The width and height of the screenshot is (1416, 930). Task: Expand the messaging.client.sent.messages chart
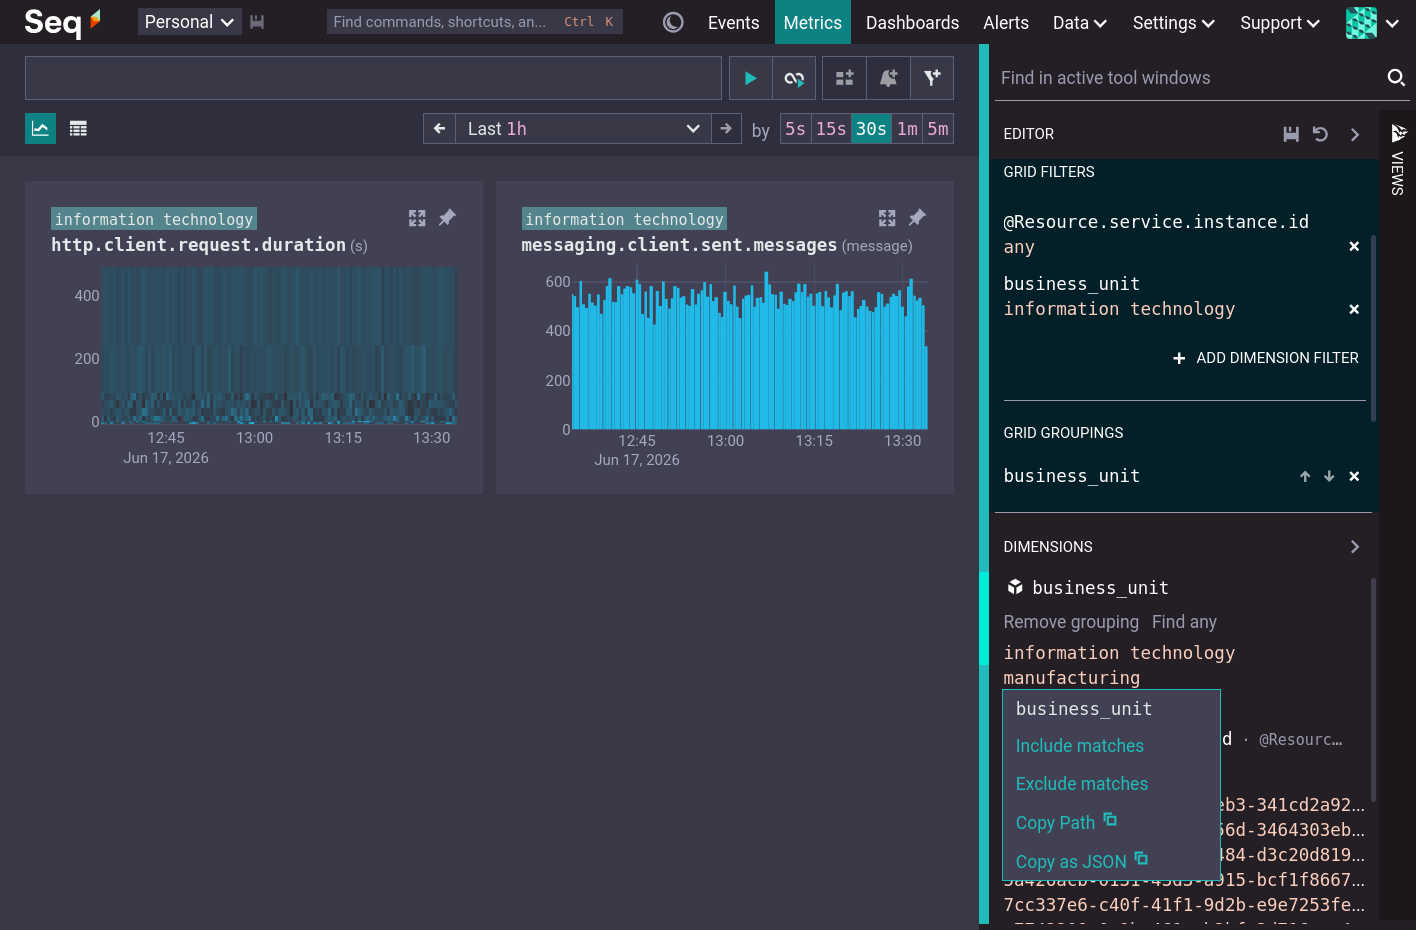tap(887, 218)
